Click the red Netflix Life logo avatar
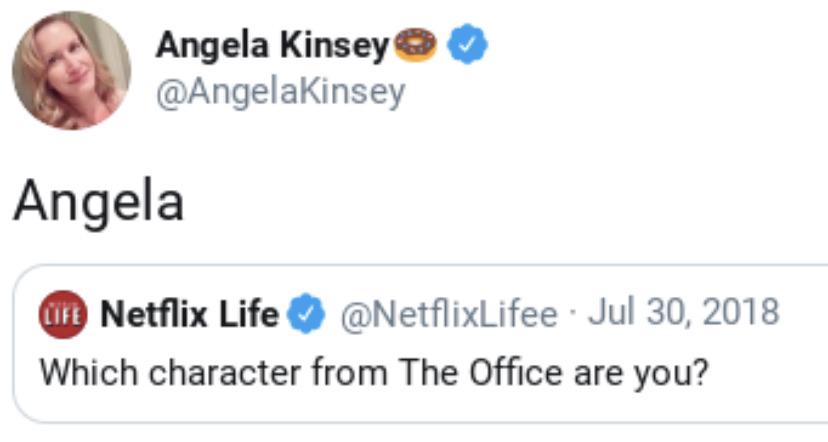 click(62, 315)
